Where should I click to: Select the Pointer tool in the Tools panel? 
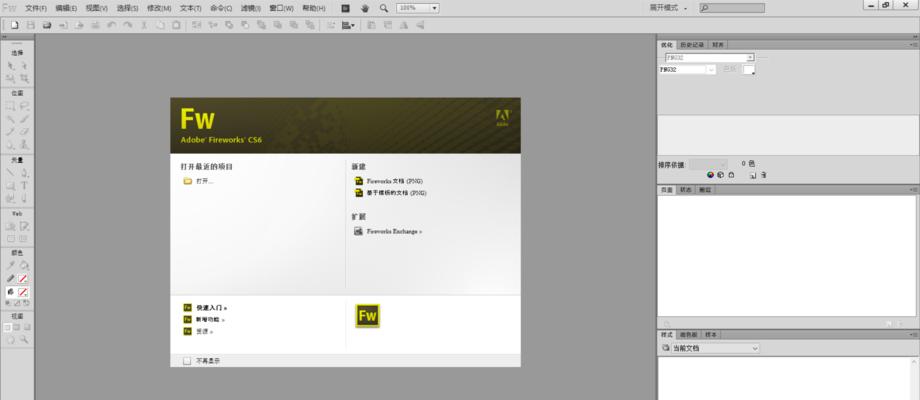pos(11,66)
